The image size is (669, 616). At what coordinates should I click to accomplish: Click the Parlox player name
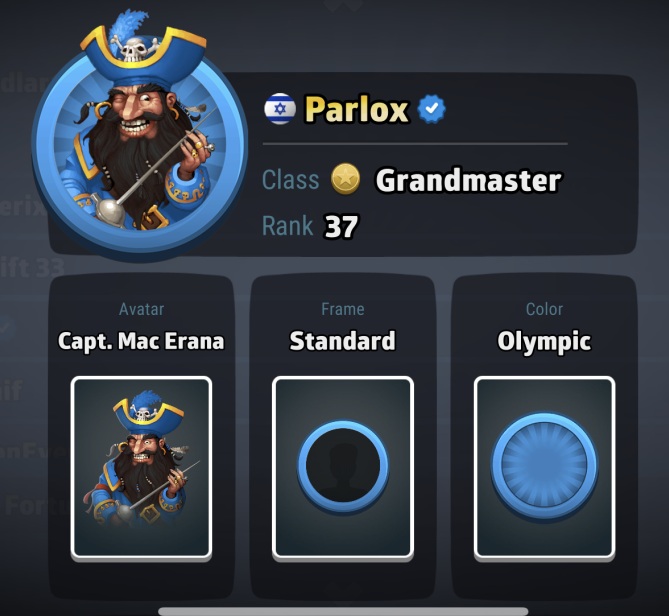[357, 110]
